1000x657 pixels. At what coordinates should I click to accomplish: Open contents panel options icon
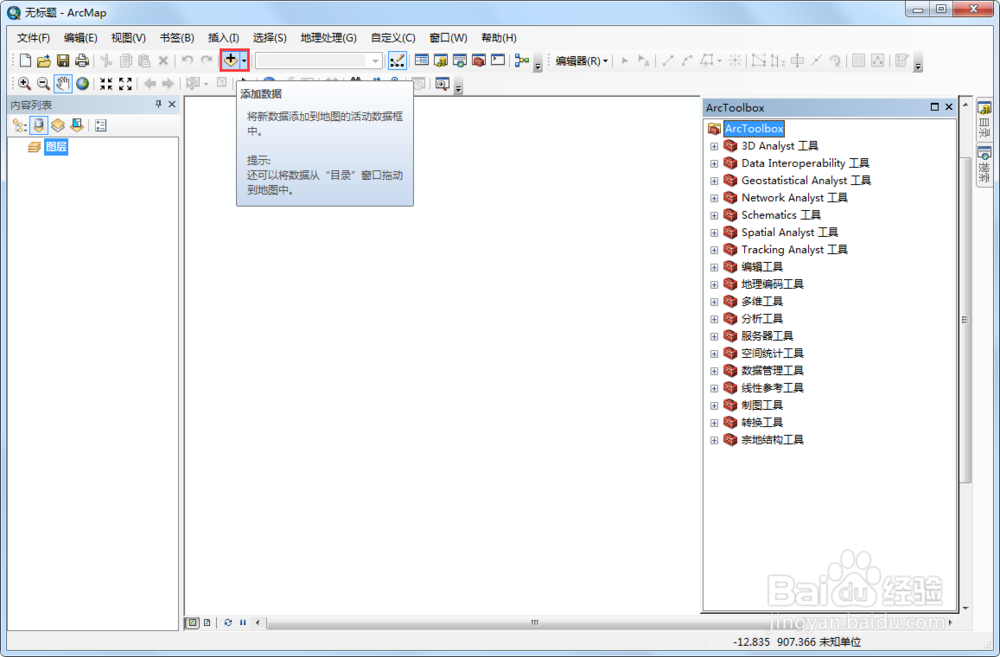coord(101,126)
